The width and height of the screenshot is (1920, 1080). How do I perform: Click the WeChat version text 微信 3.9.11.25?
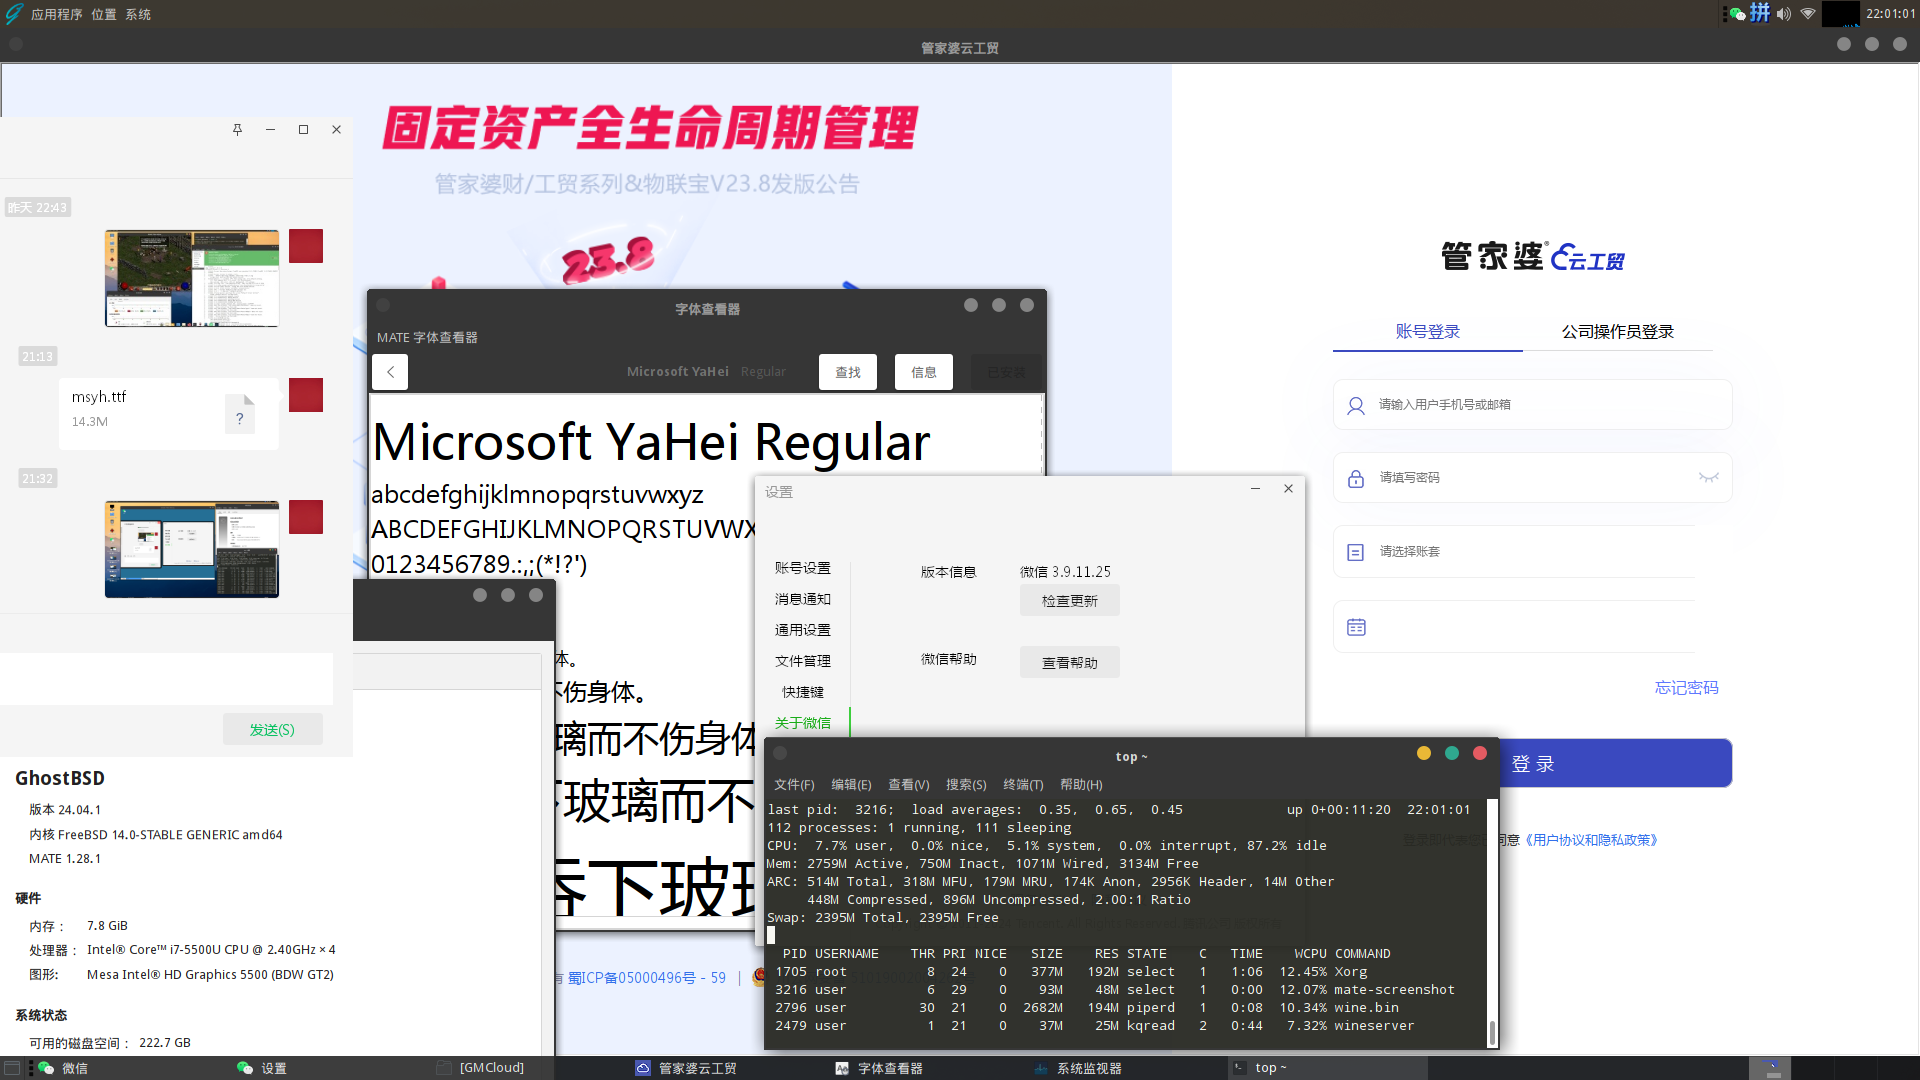point(1065,572)
